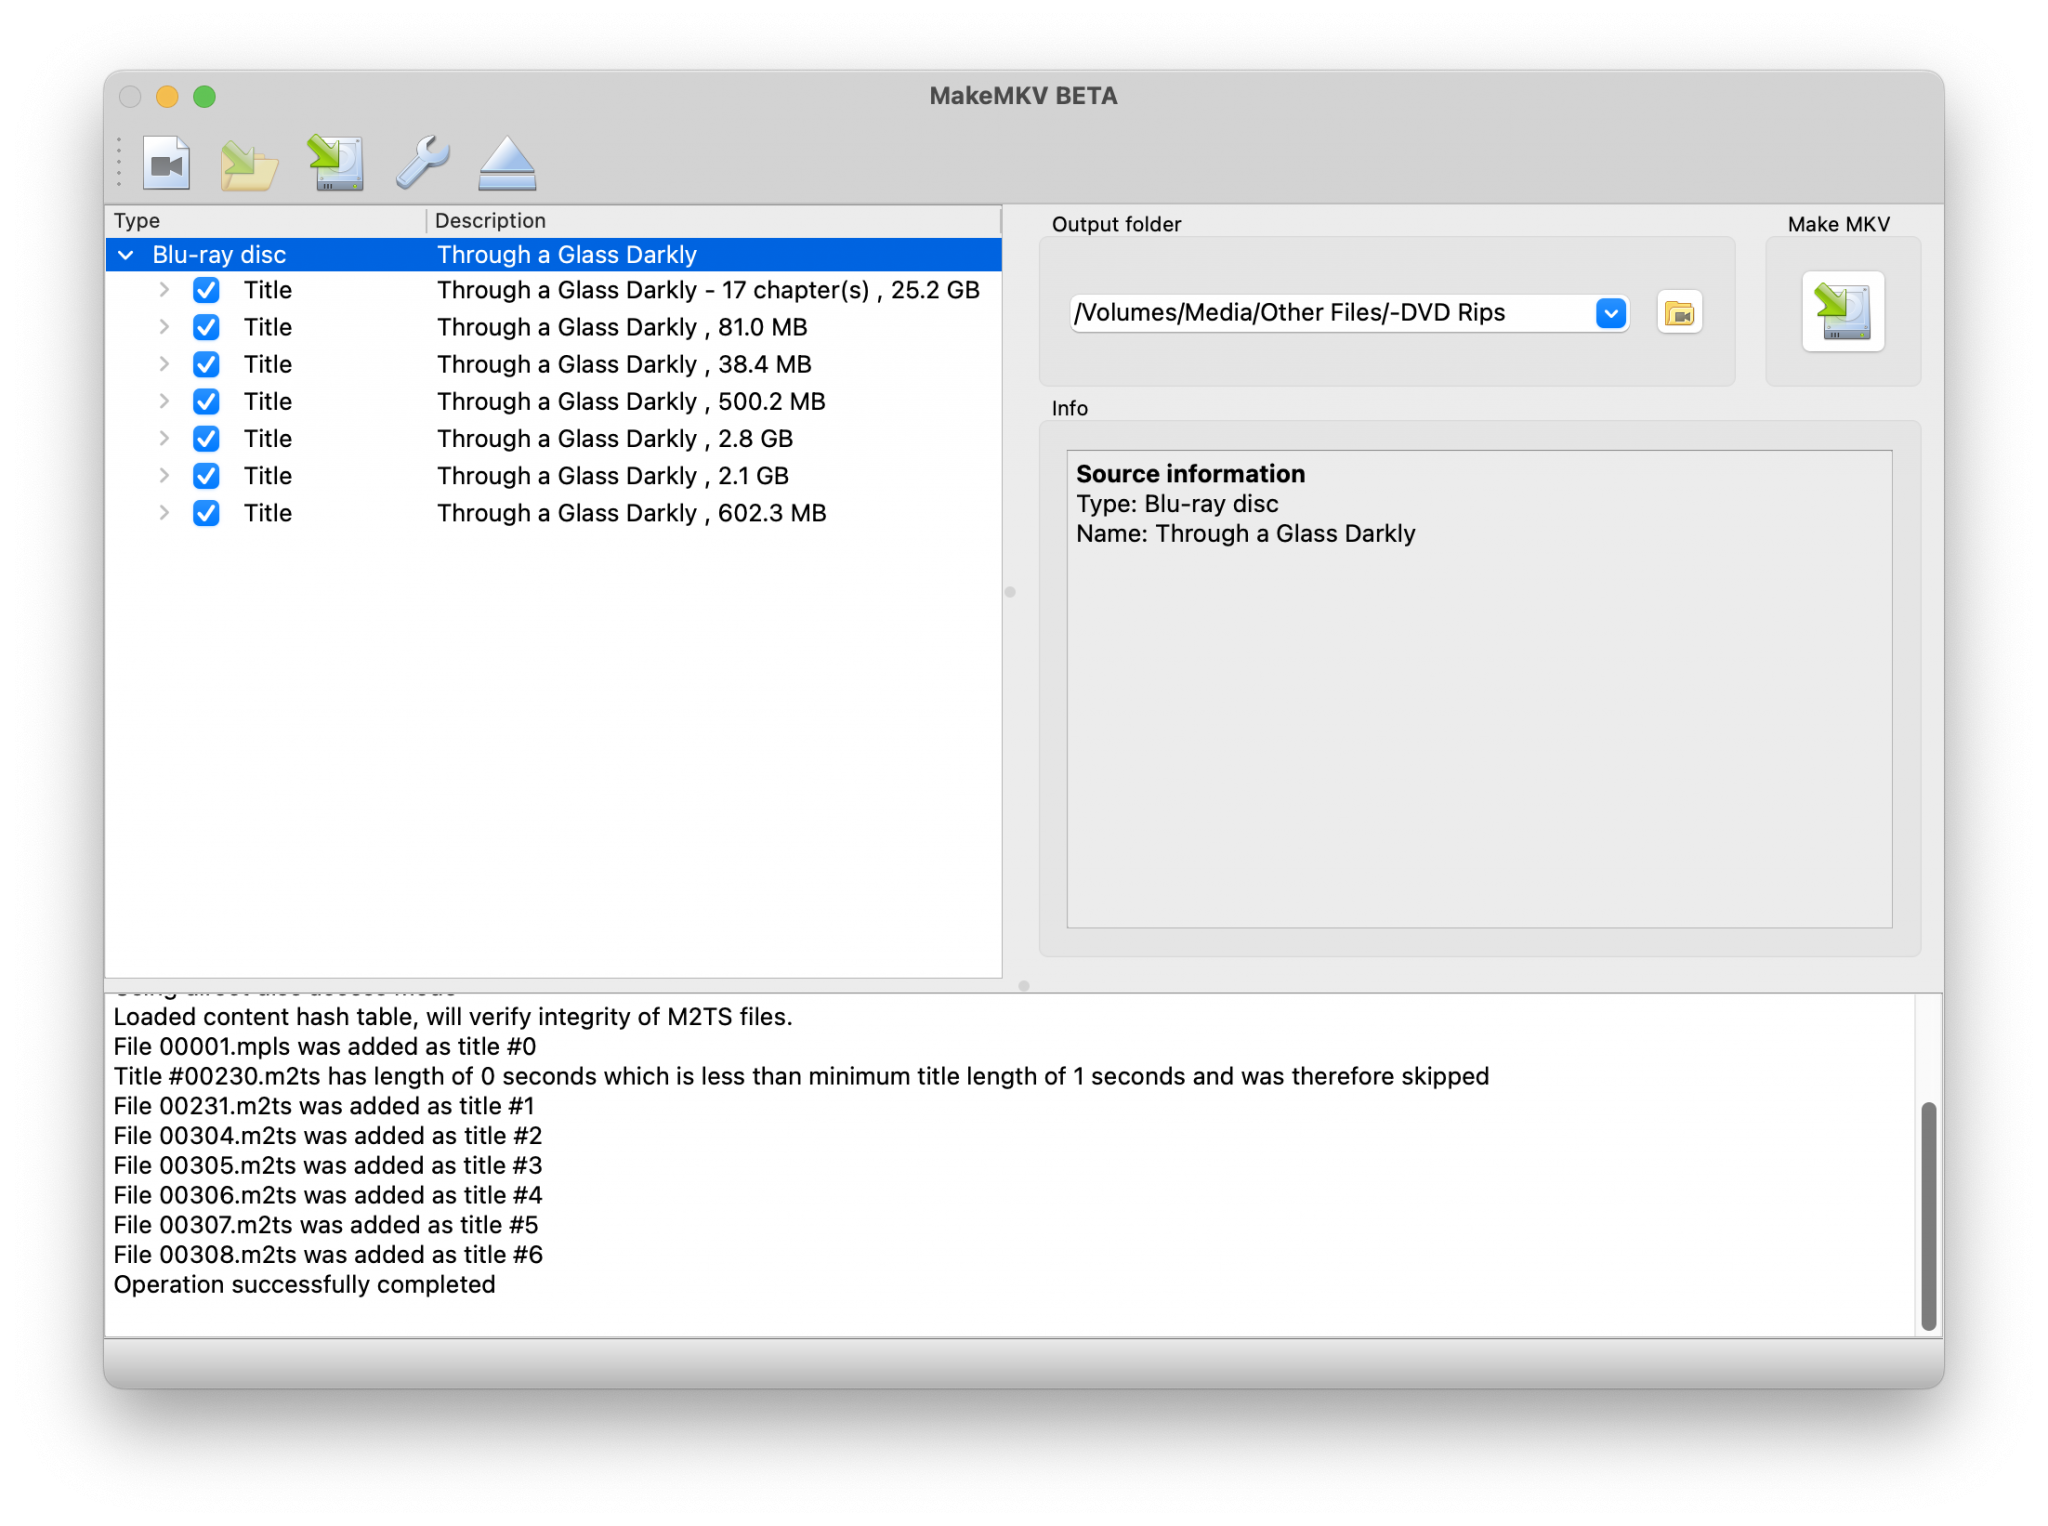Screen dimensions: 2048x1526
Task: Click the backup disc toolbar icon
Action: pyautogui.click(x=336, y=163)
